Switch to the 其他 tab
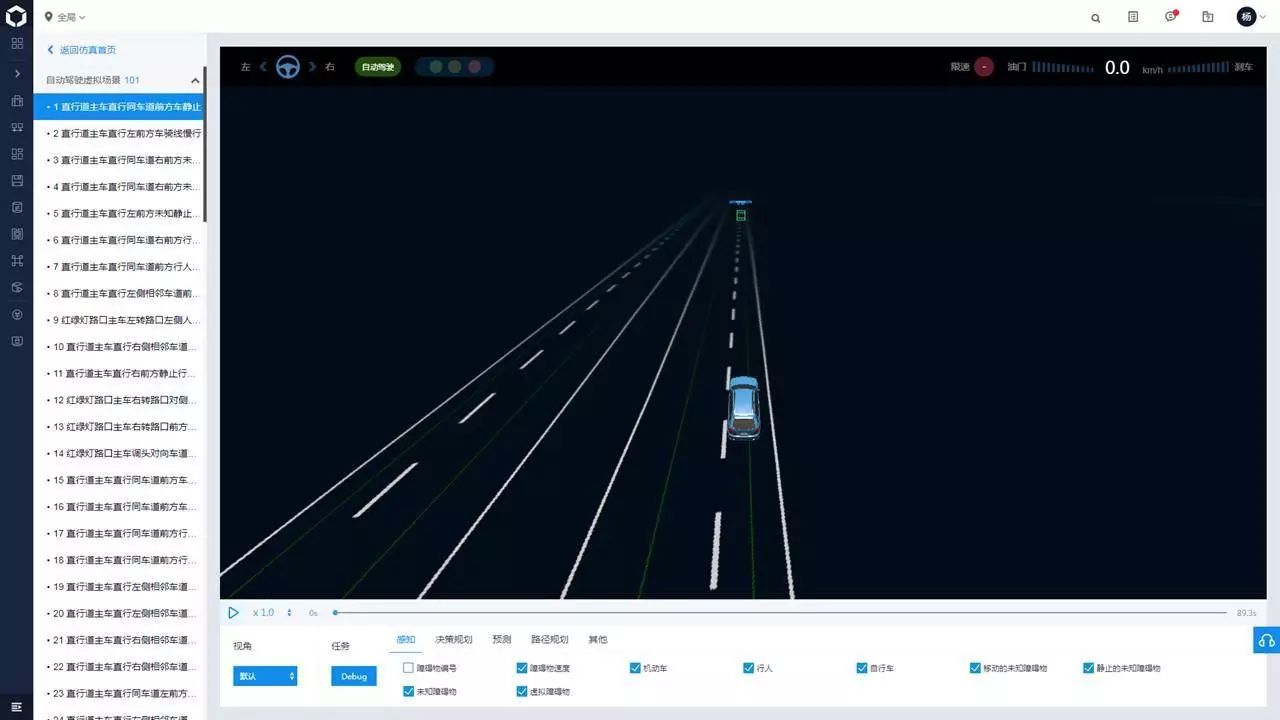This screenshot has width=1280, height=720. tap(598, 640)
